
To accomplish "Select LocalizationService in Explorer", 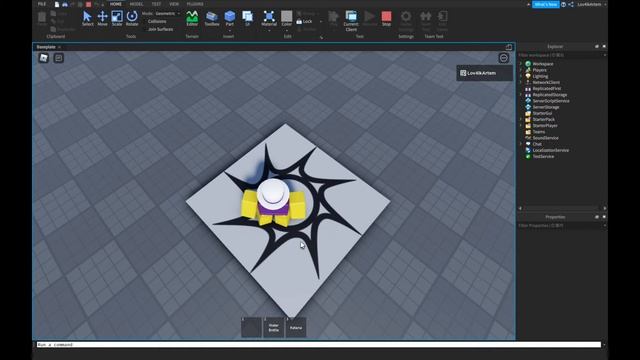I will (x=550, y=150).
